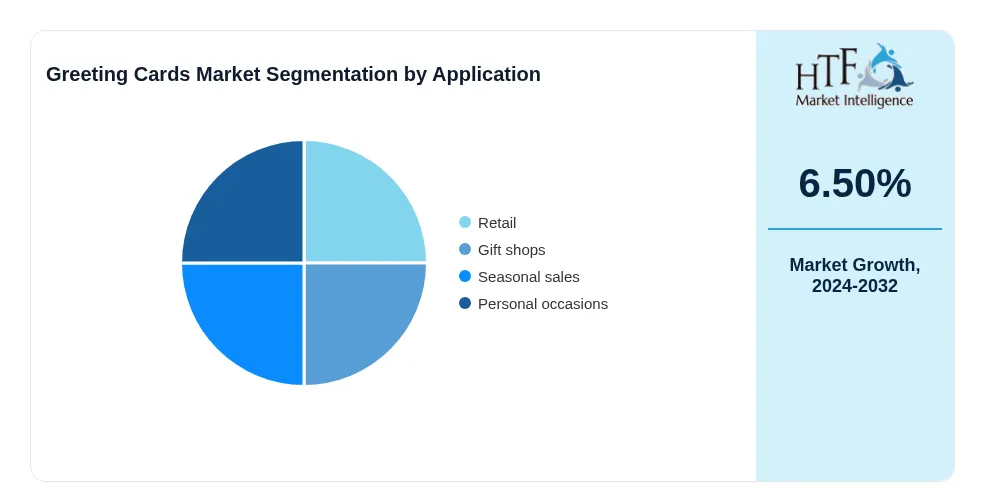The width and height of the screenshot is (983, 500).
Task: Click the Gift shops legend dot
Action: pyautogui.click(x=465, y=249)
